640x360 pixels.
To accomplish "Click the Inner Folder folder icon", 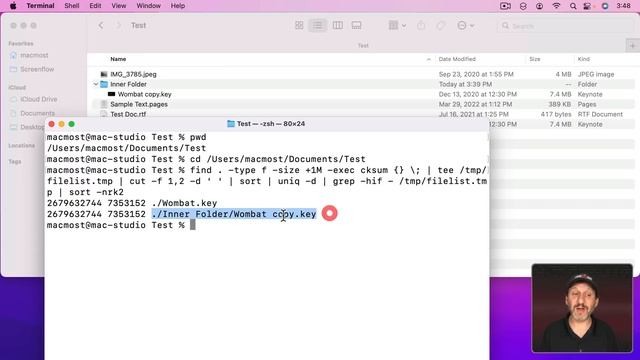I will click(x=104, y=84).
